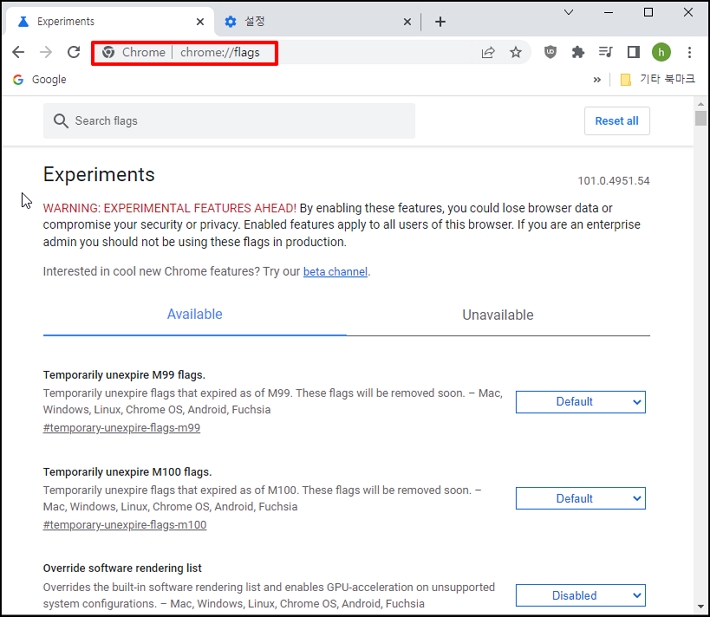Open the Google bookmark in bookmarks bar

(39, 80)
